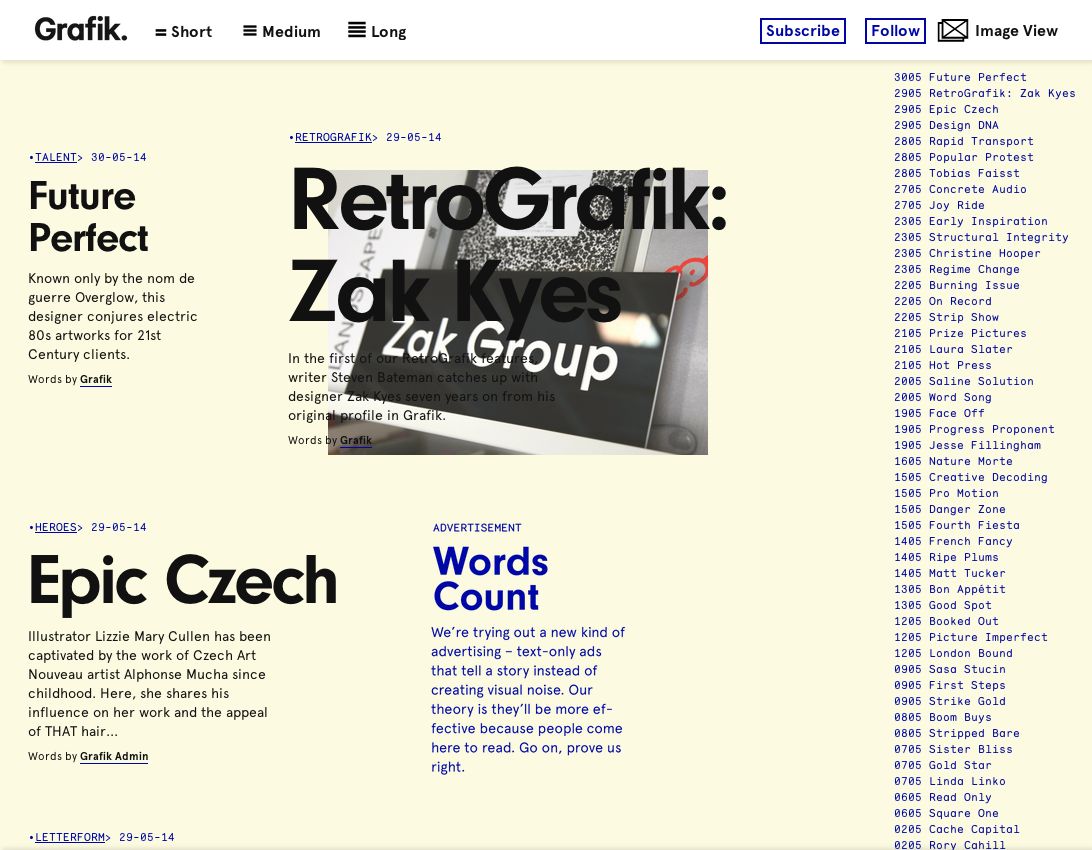
Task: Open 2905 Epic Czech in sidebar list
Action: tap(946, 109)
